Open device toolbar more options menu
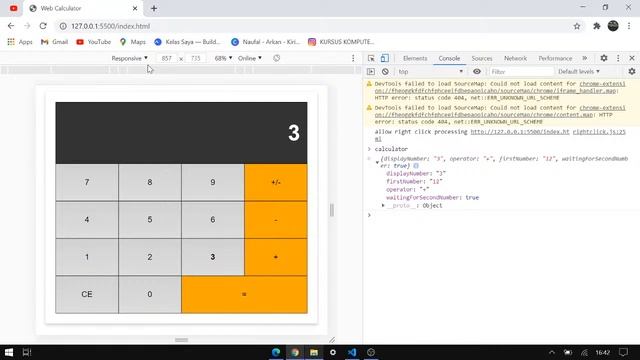This screenshot has height=360, width=640. (x=353, y=58)
